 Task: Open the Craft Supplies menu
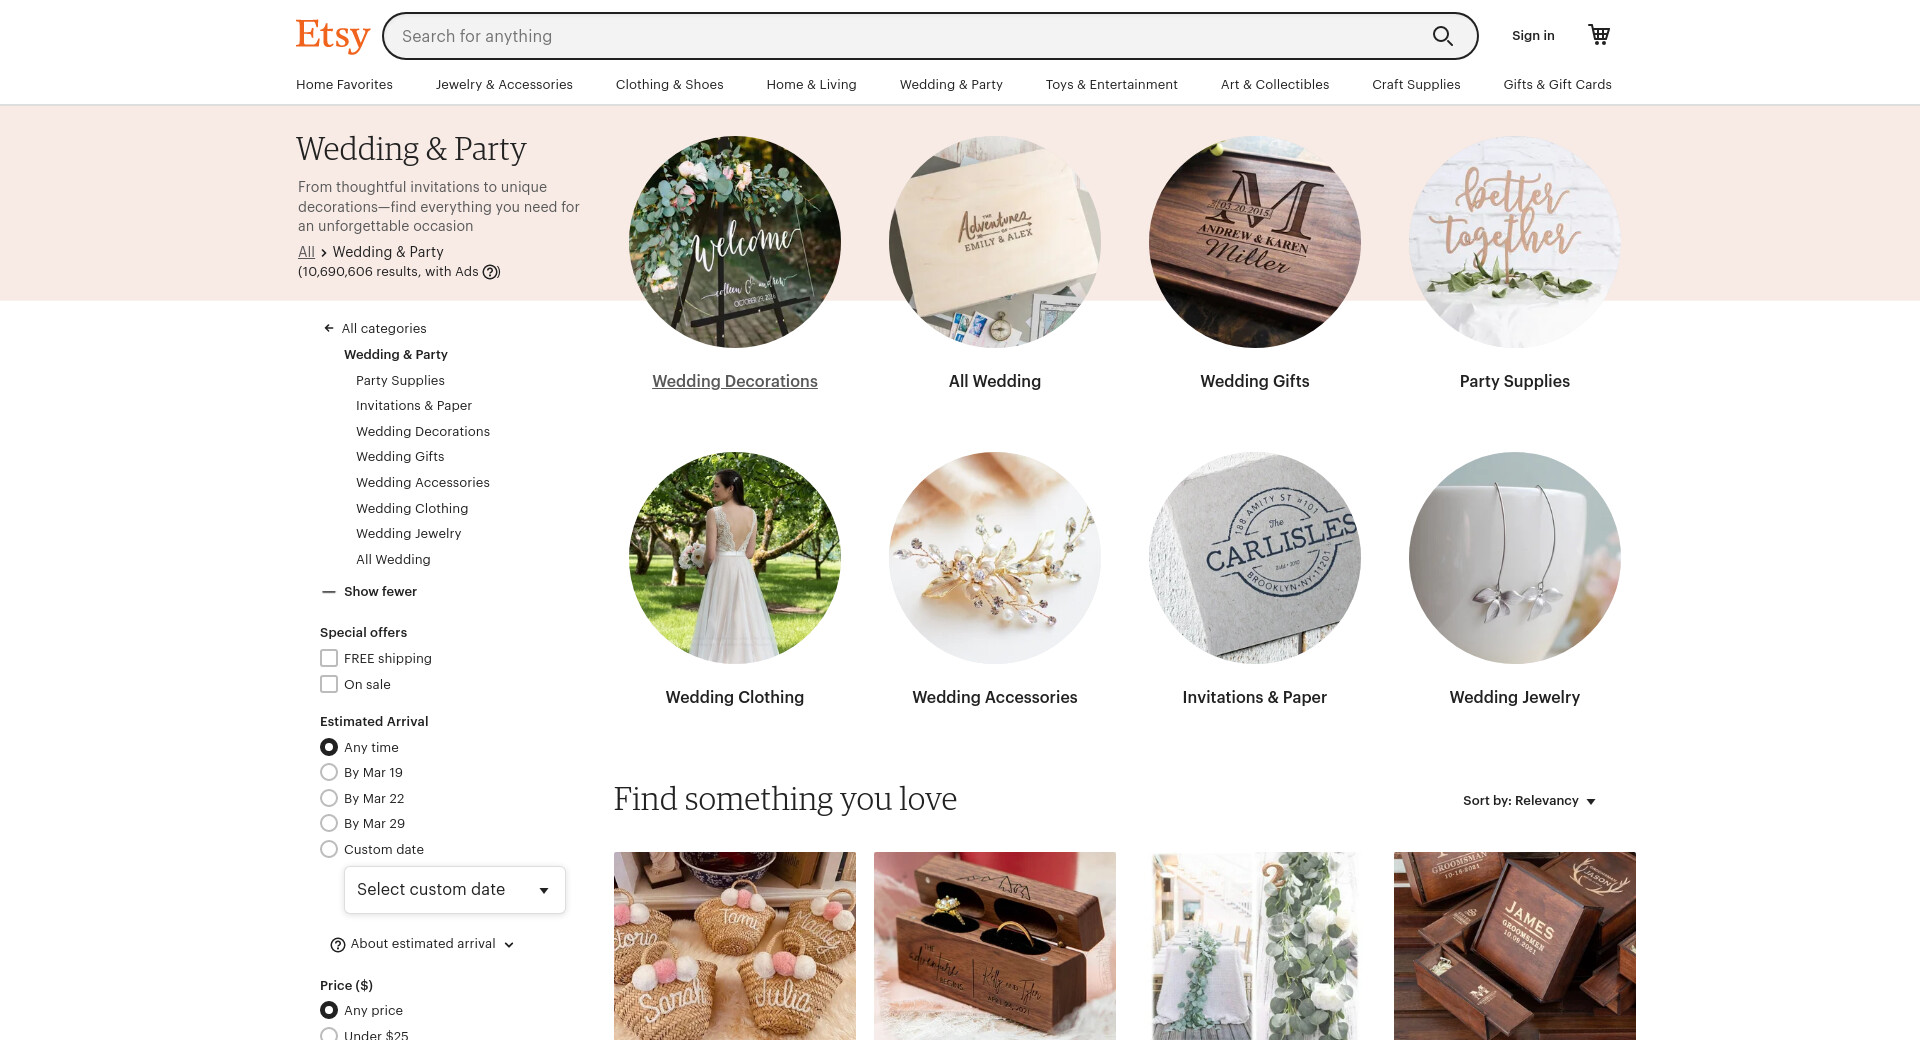pyautogui.click(x=1416, y=85)
